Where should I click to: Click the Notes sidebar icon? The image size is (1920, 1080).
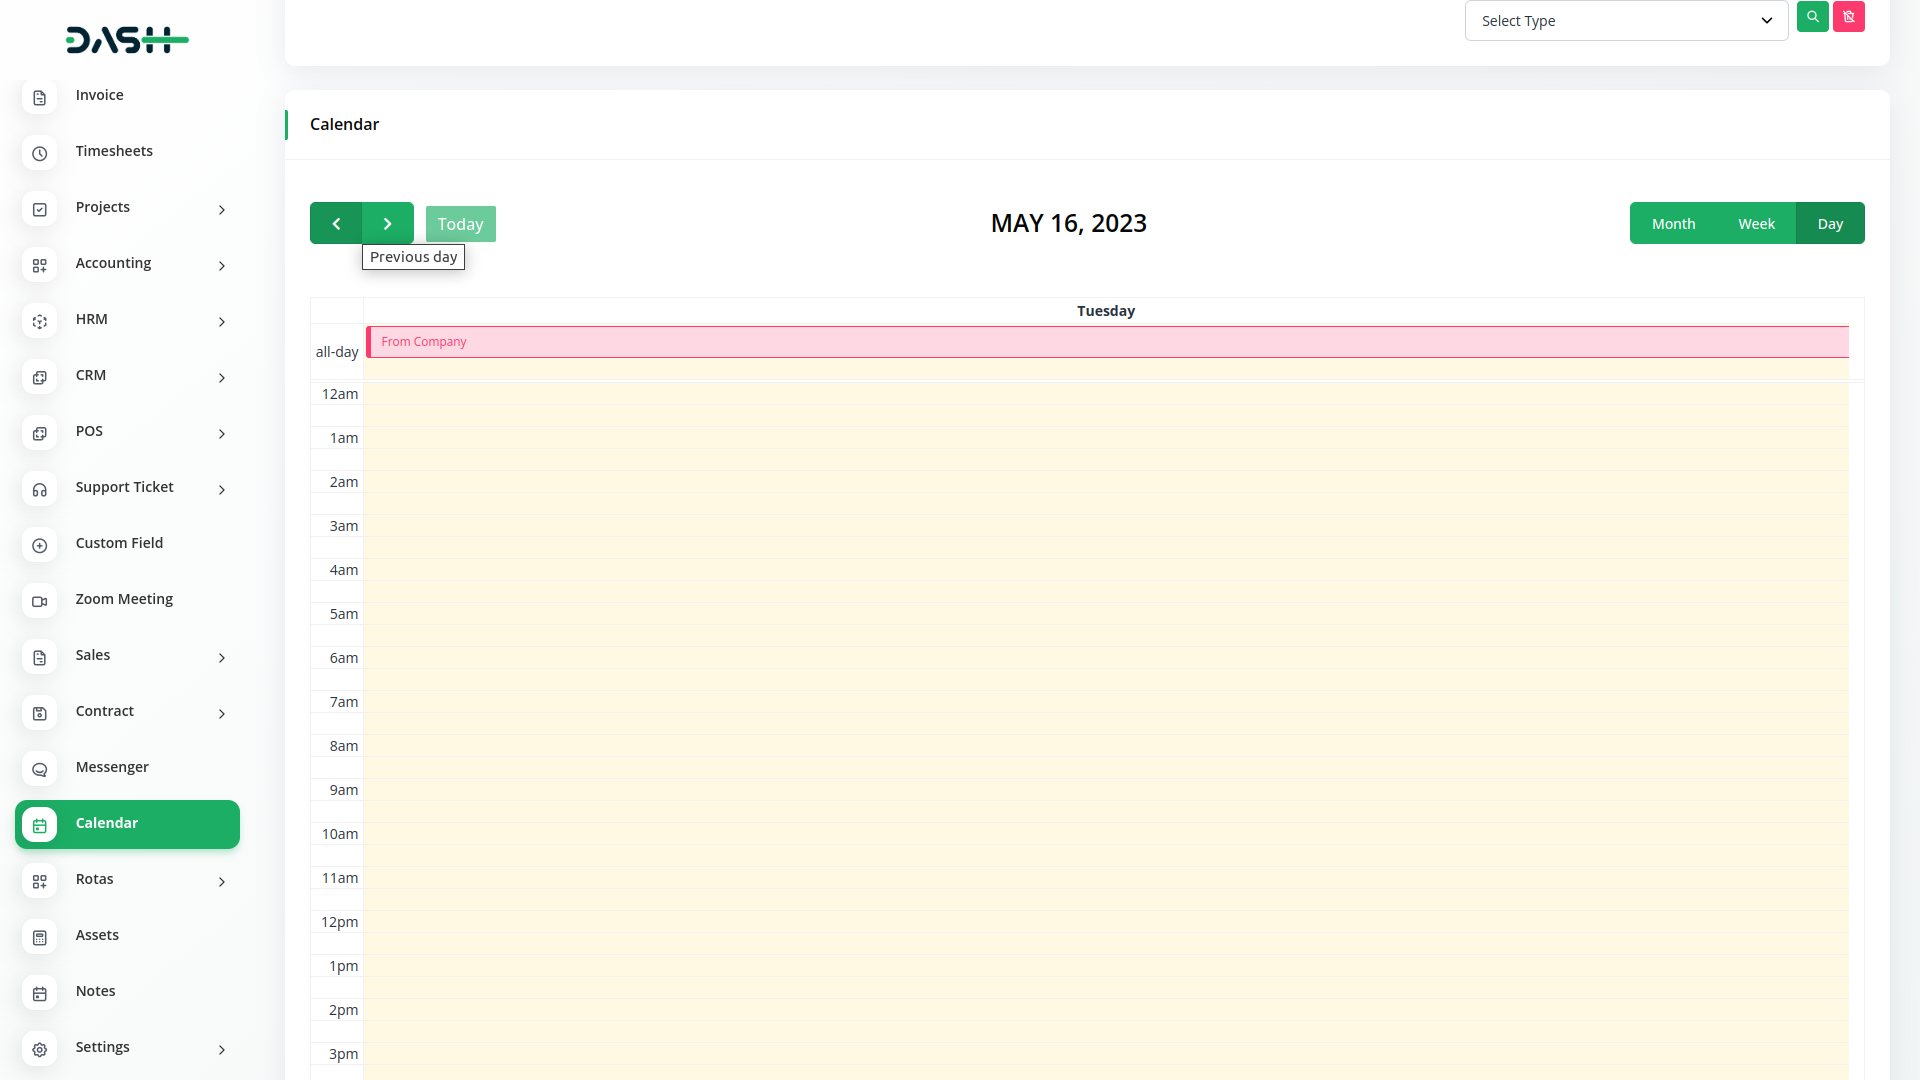pos(39,993)
